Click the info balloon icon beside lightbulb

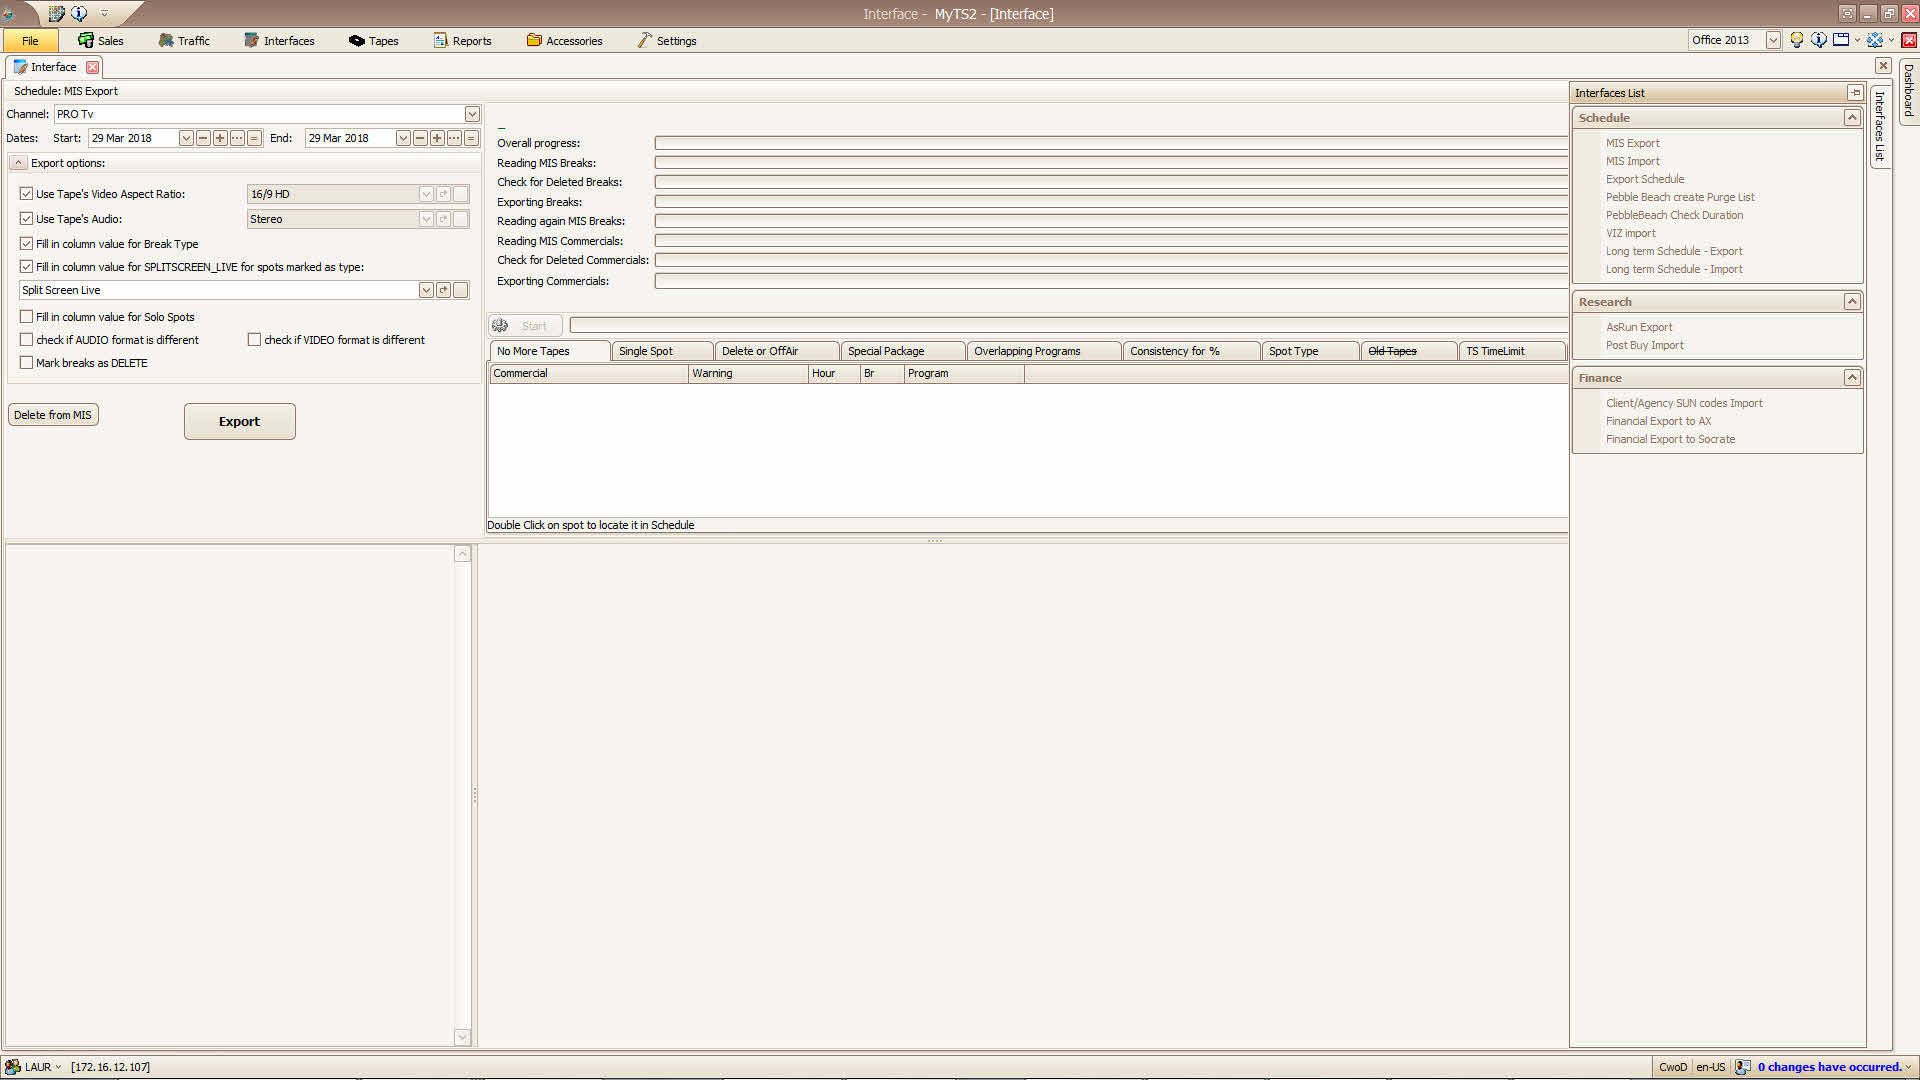(1819, 40)
